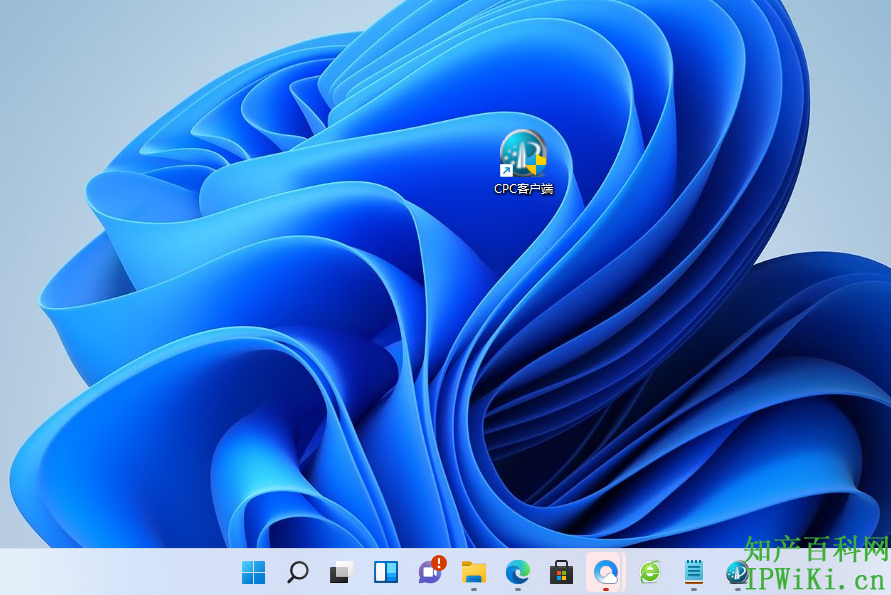Click the IPWiKi.cn watermark text
The image size is (891, 595).
[817, 580]
